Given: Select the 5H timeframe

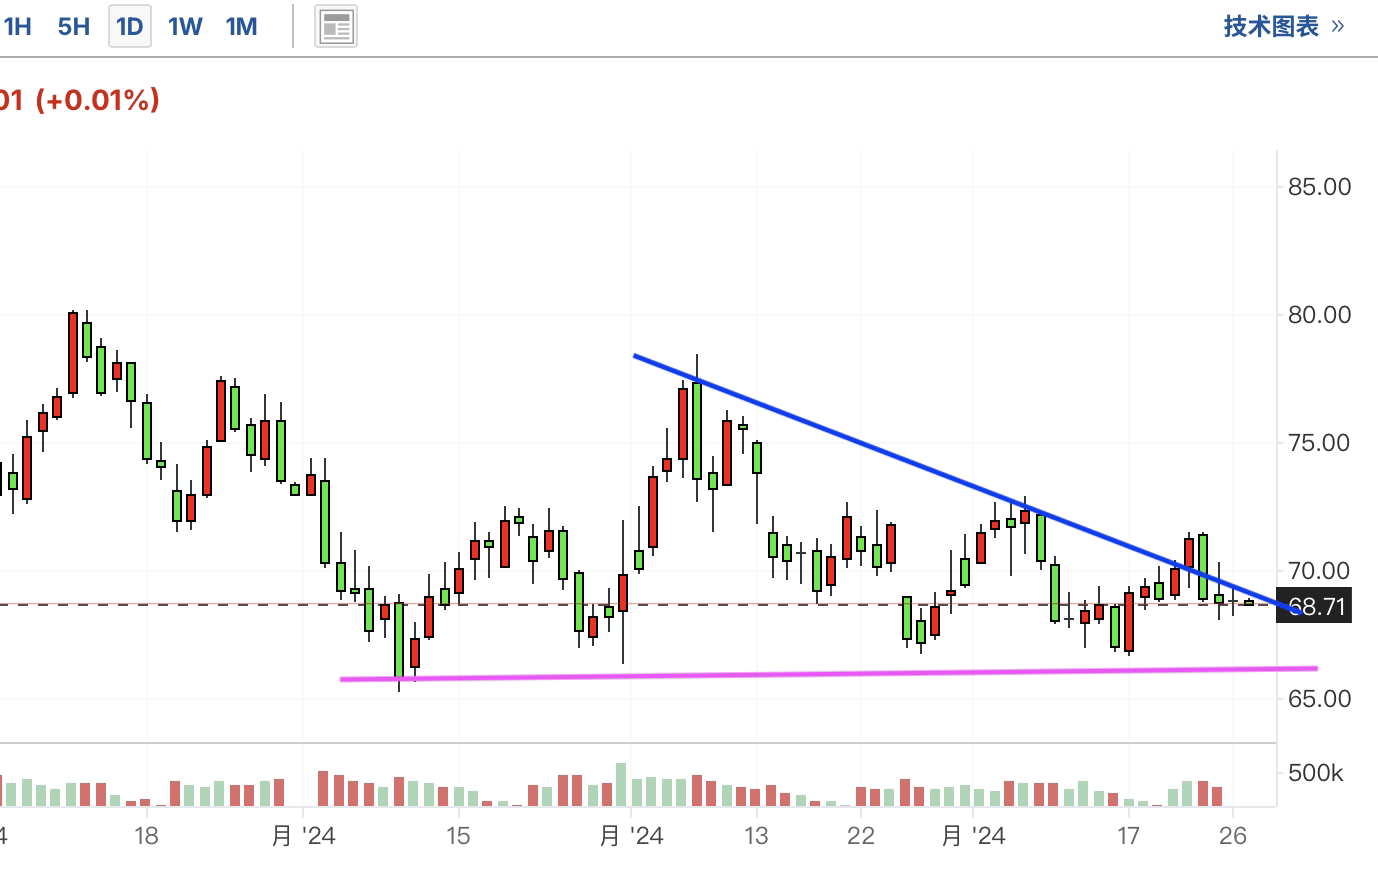Looking at the screenshot, I should tap(74, 26).
